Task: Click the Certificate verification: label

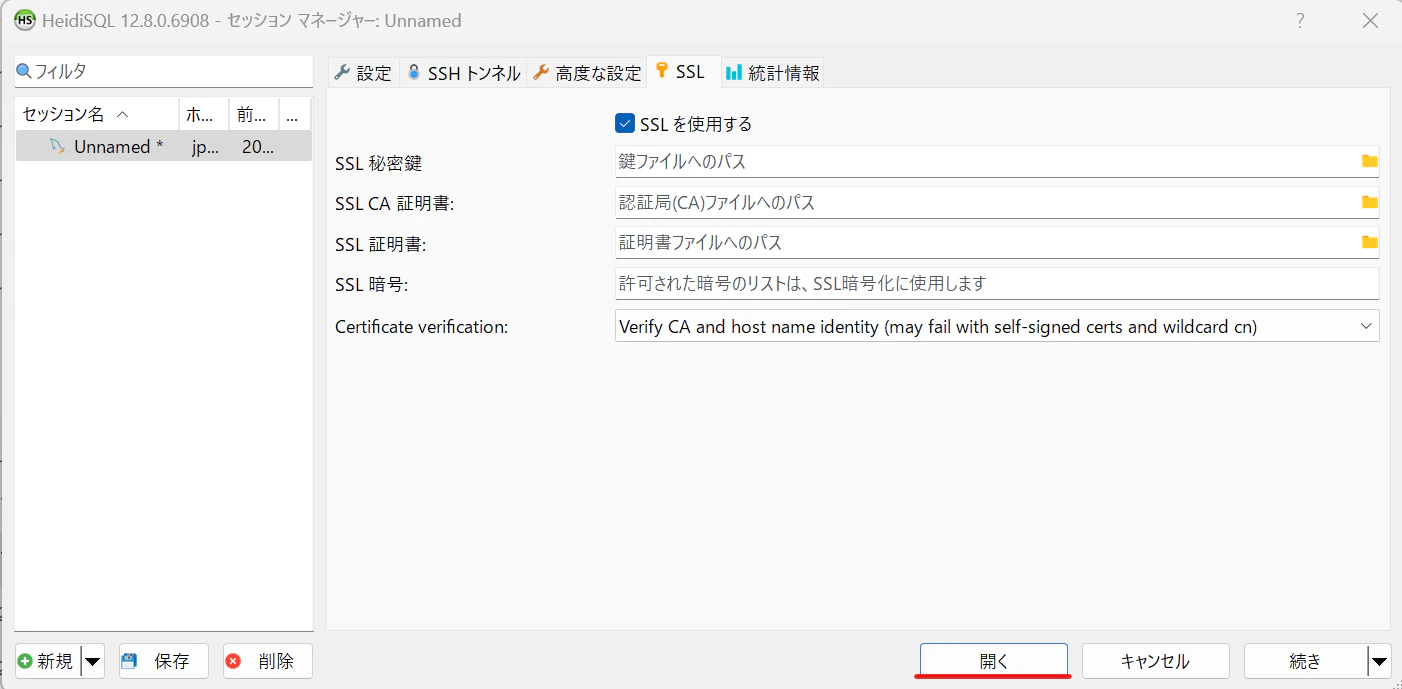Action: (422, 327)
